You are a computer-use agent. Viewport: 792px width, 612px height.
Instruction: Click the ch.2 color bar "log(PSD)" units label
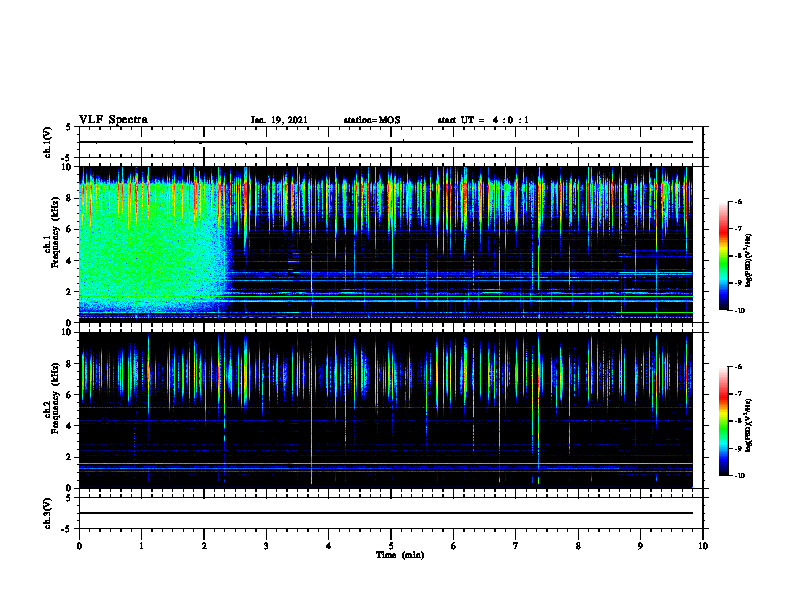tap(749, 425)
